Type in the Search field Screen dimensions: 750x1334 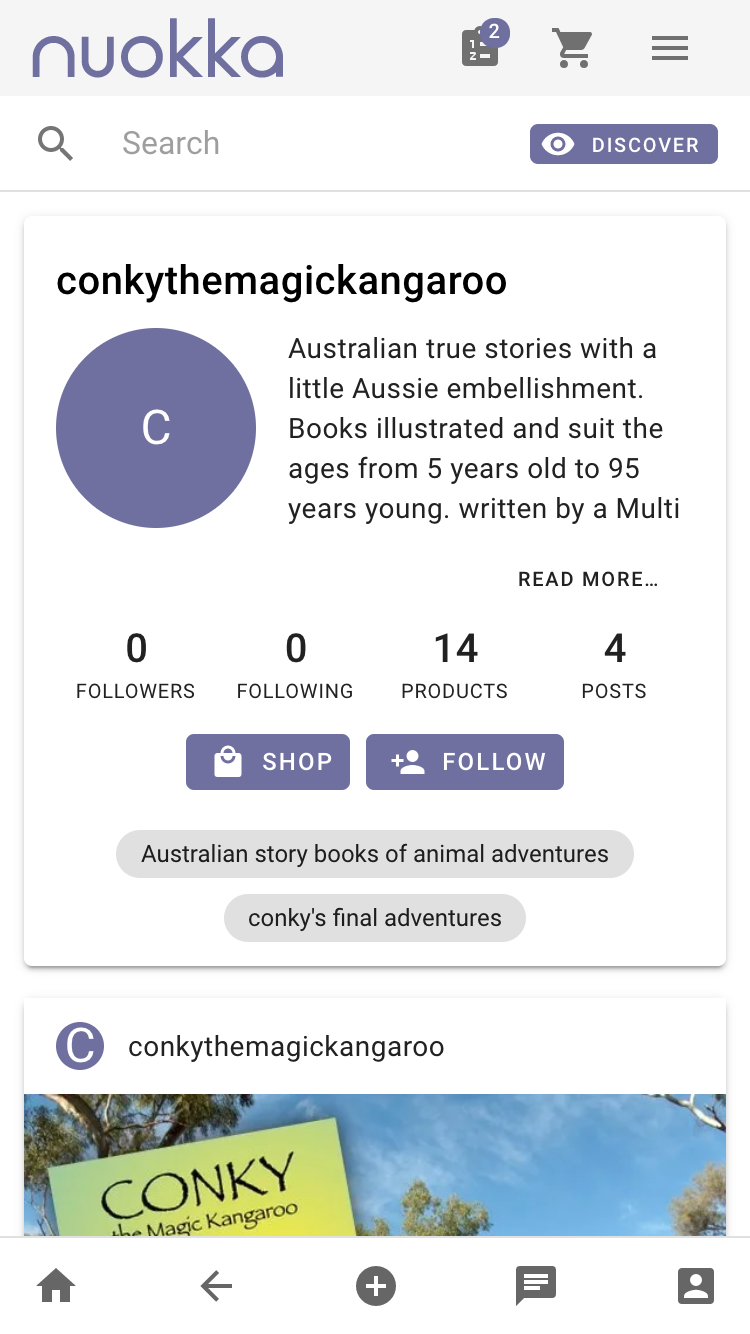click(x=310, y=144)
